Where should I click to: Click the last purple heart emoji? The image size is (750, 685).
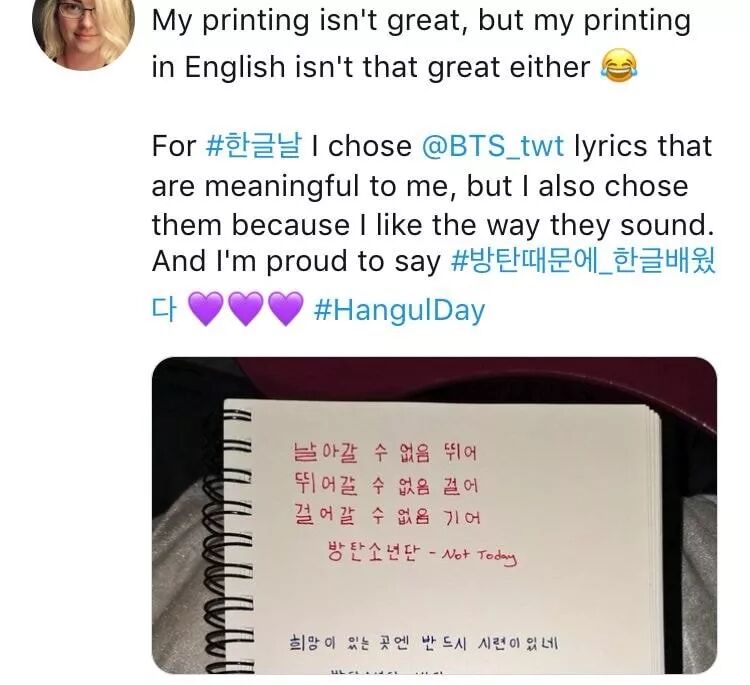(286, 309)
